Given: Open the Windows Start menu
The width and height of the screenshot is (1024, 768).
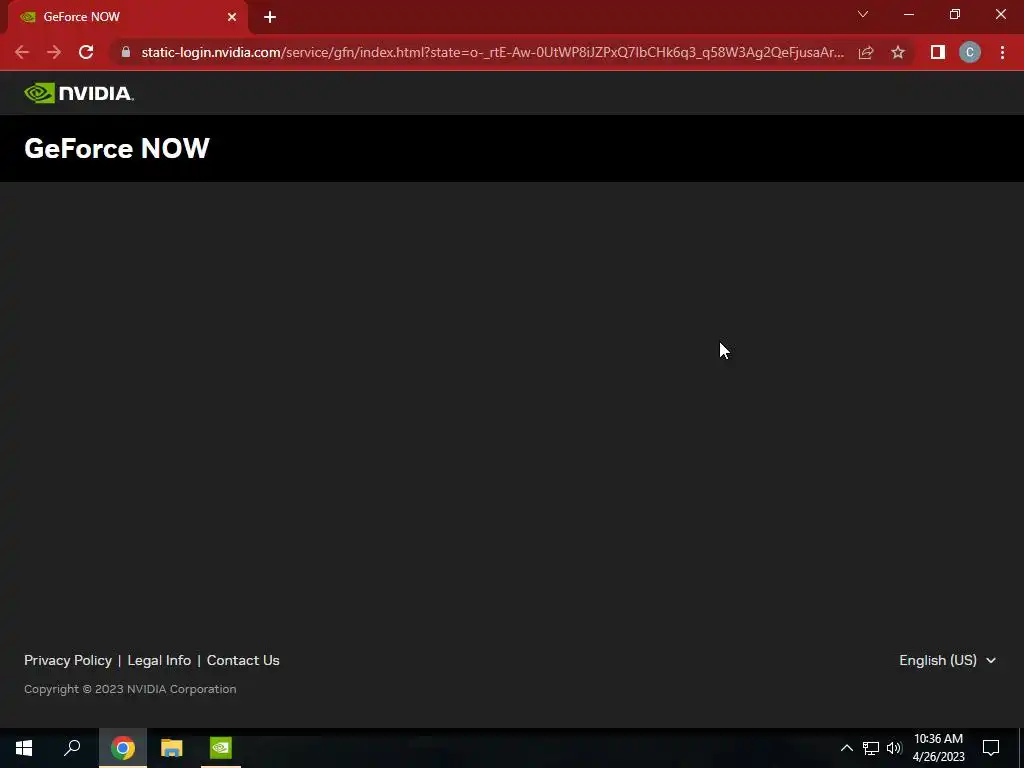Looking at the screenshot, I should point(24,748).
